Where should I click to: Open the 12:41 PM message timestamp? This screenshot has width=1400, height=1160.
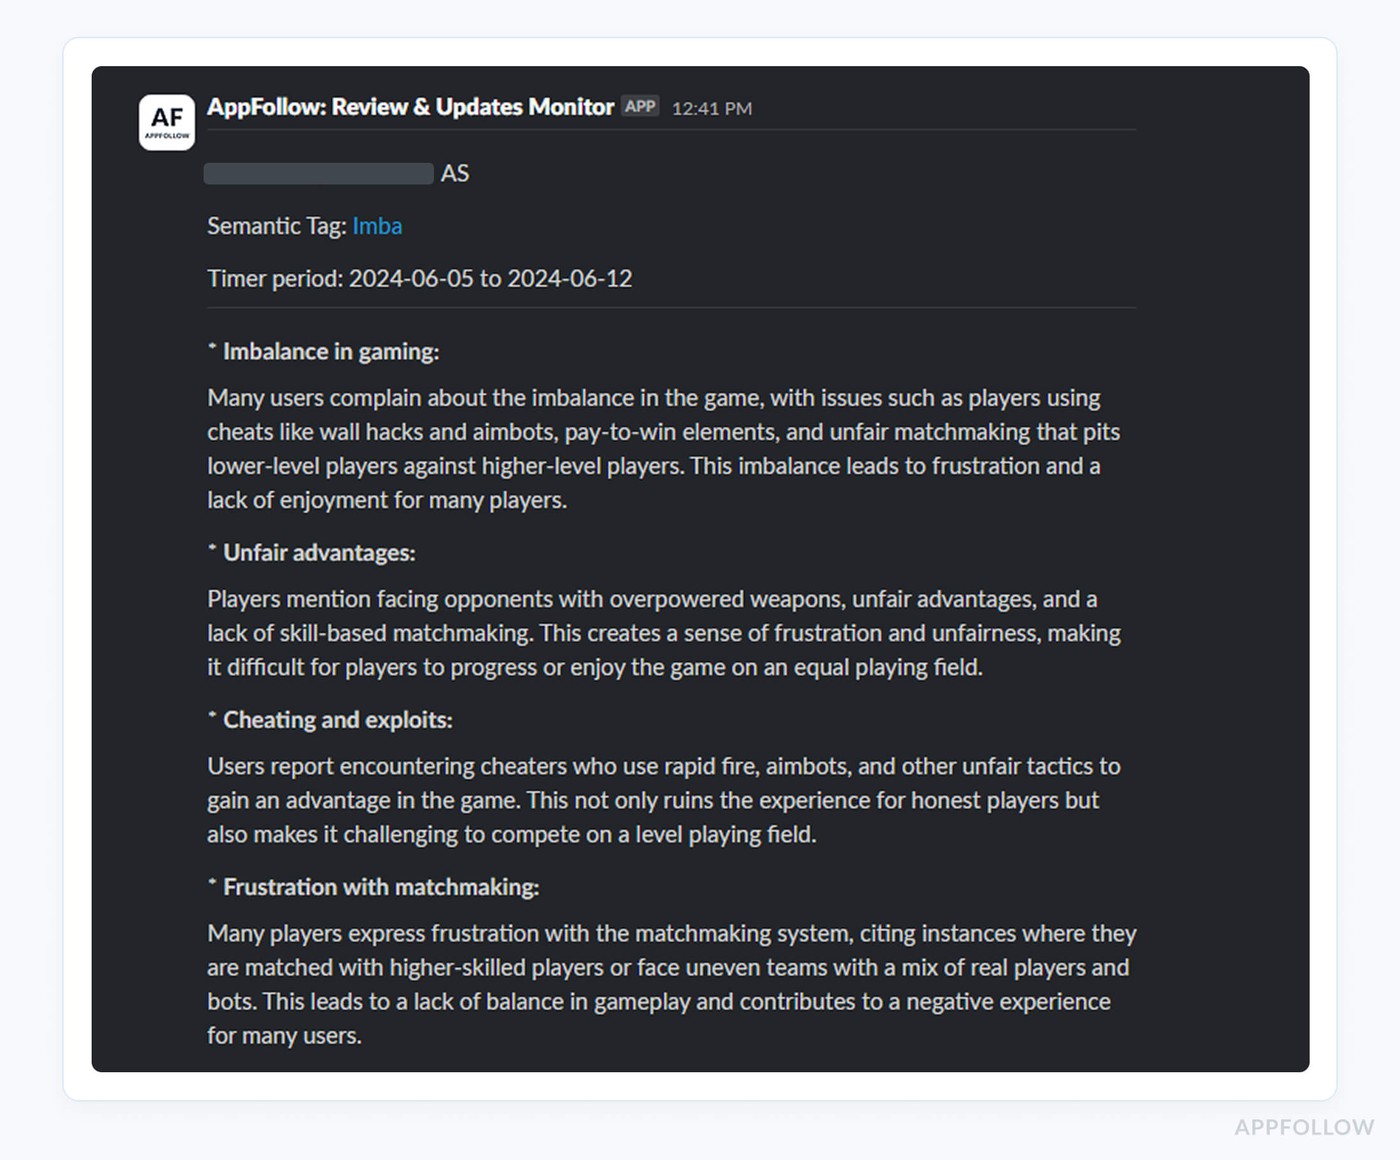point(712,108)
